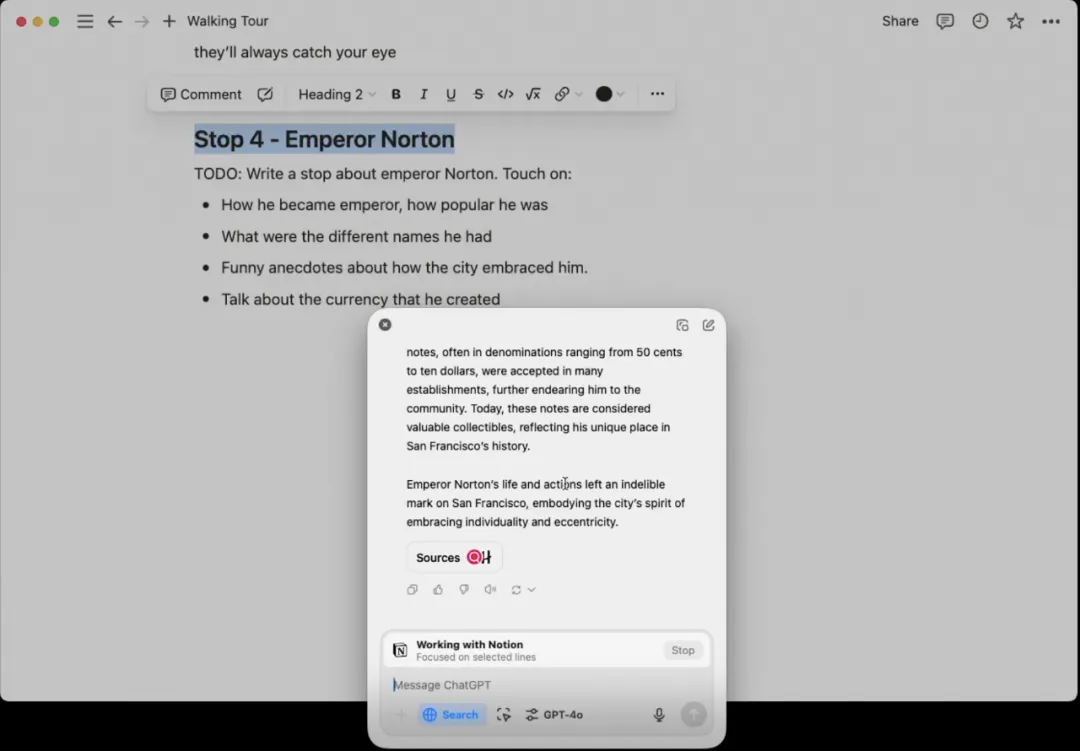Click the Share button
Image resolution: width=1080 pixels, height=751 pixels.
[x=900, y=21]
